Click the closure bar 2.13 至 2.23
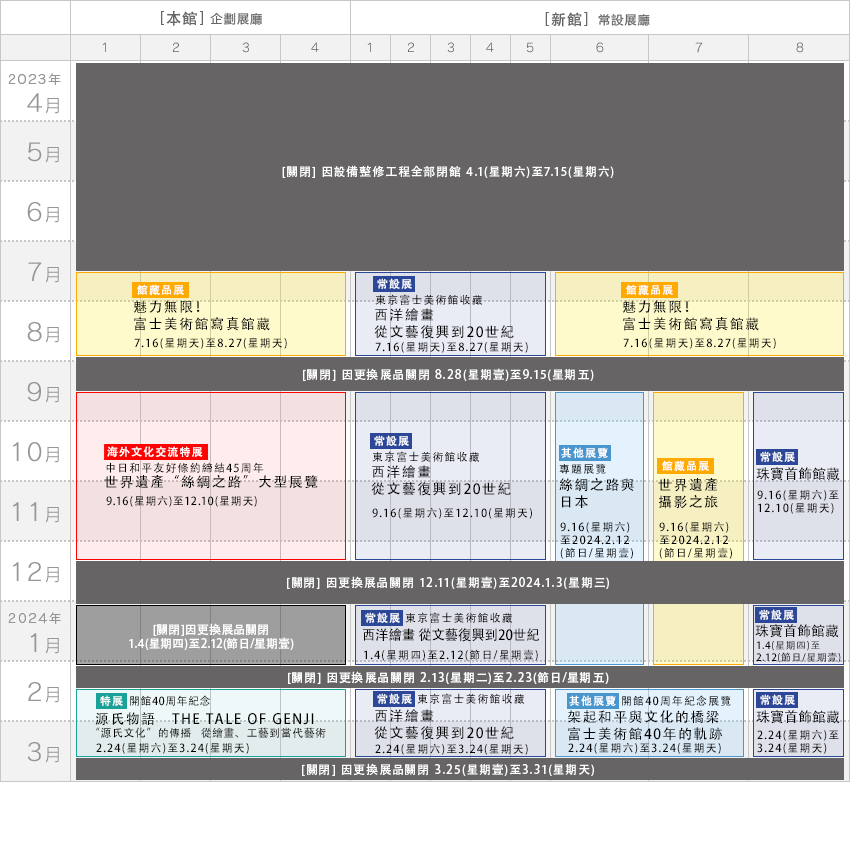This screenshot has height=841, width=850. [460, 678]
